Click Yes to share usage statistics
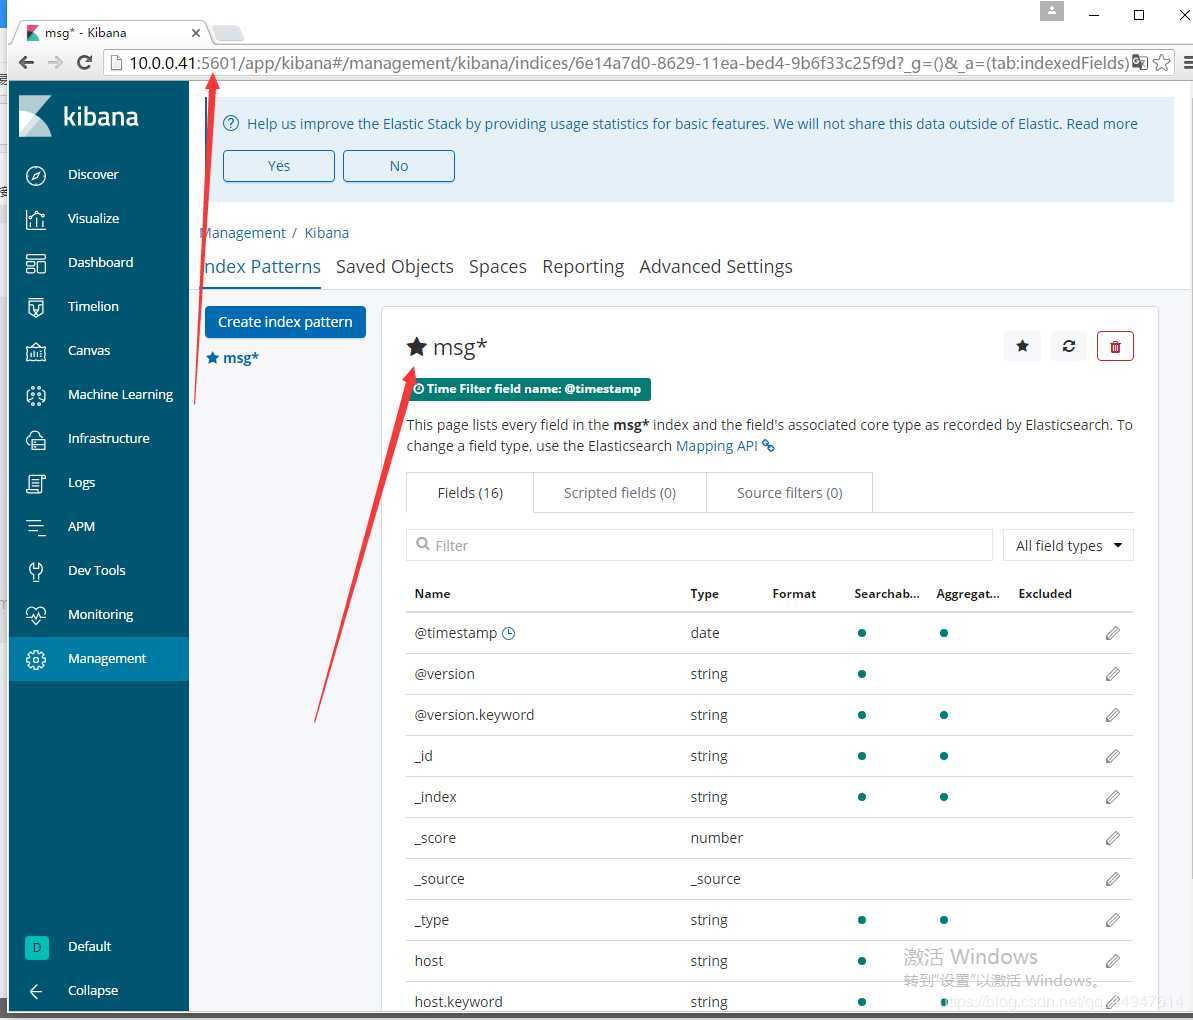 (x=278, y=166)
